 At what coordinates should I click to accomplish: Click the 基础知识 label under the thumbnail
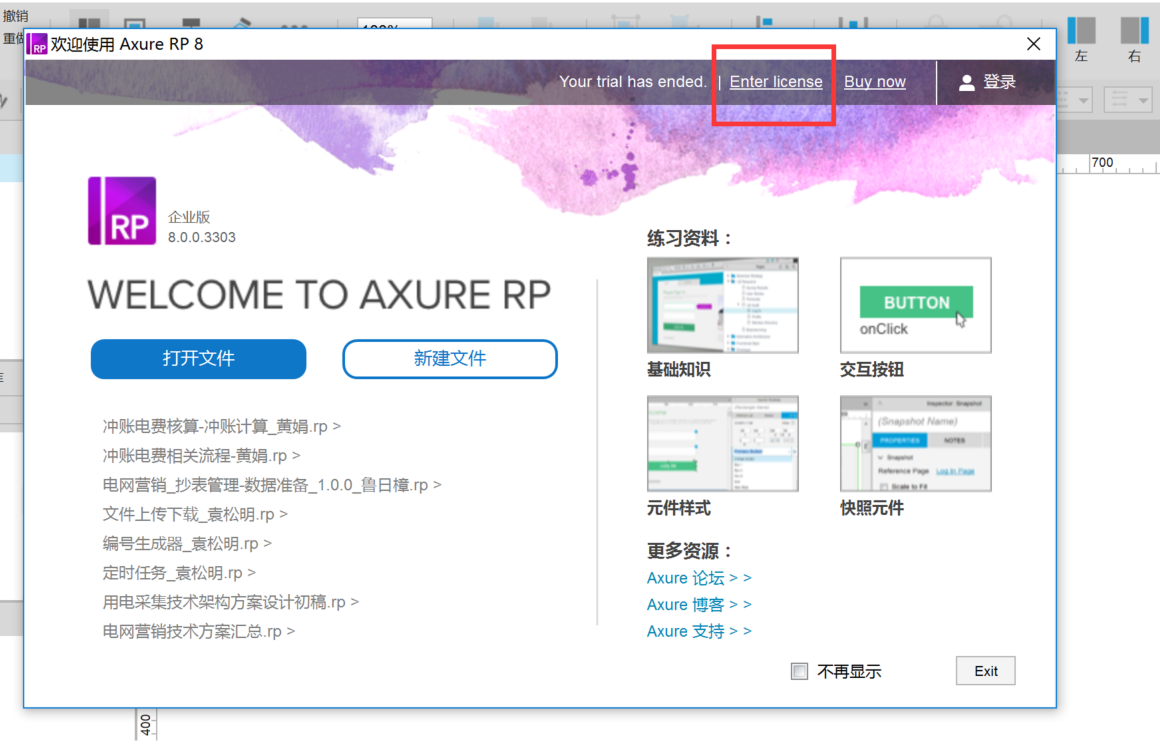click(678, 370)
